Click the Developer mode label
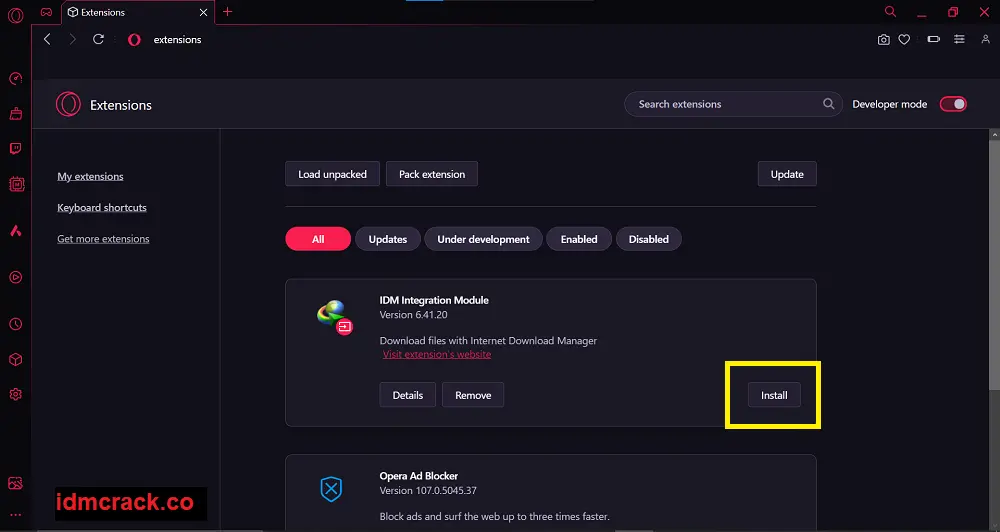1000x532 pixels. pos(890,105)
